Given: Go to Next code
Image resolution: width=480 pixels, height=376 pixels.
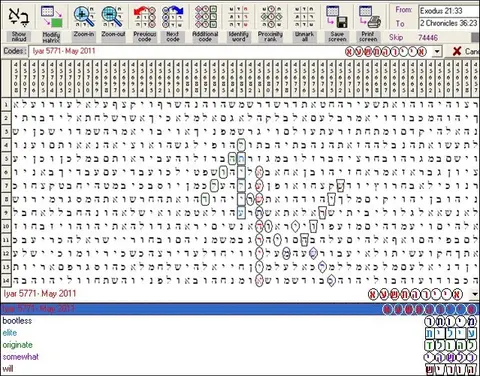Looking at the screenshot, I should point(173,17).
